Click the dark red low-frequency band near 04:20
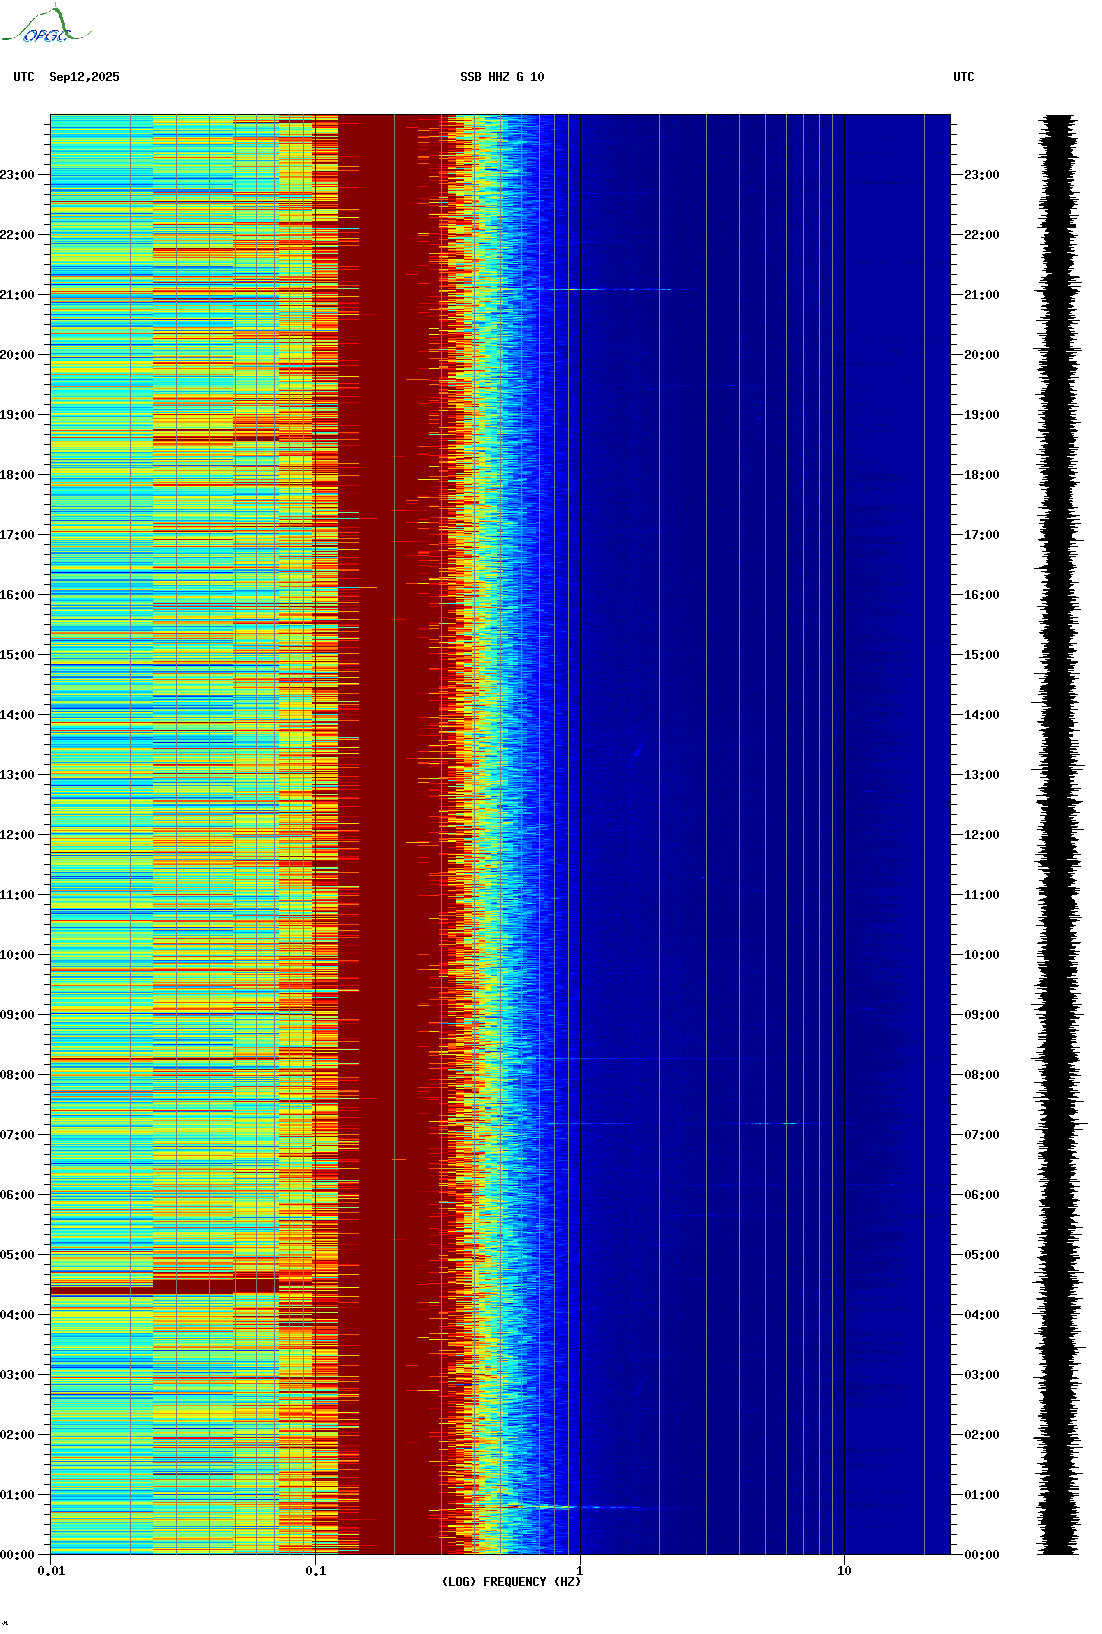This screenshot has height=1634, width=1102. click(x=165, y=1288)
